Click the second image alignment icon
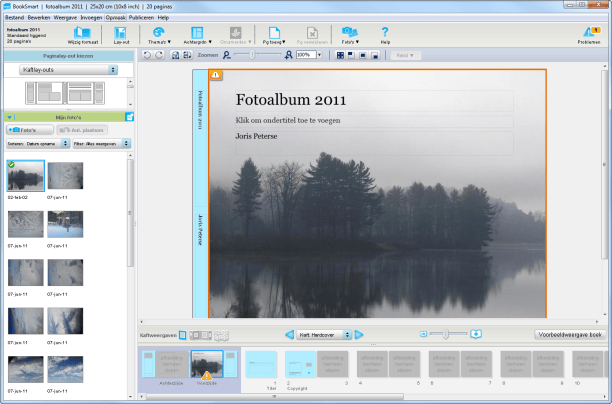 (352, 55)
